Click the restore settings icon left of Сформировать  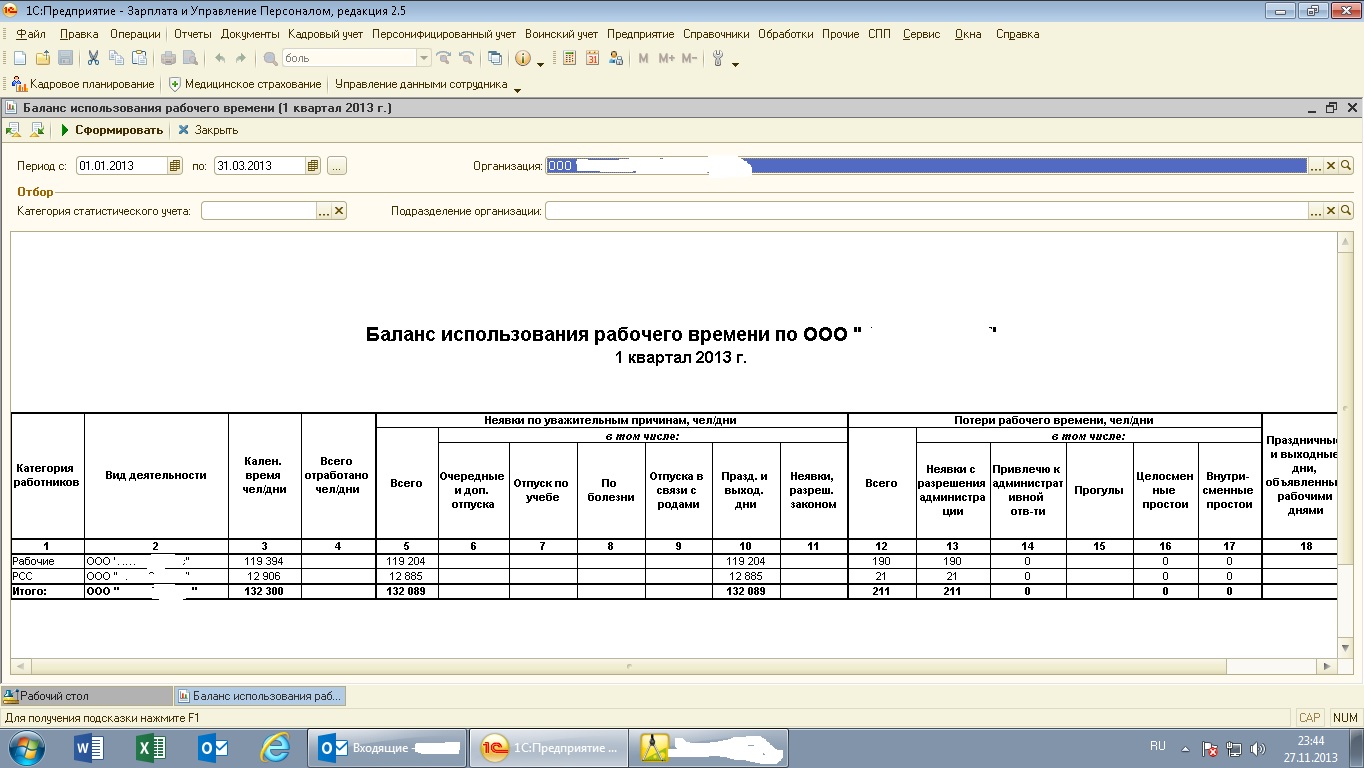tap(15, 130)
